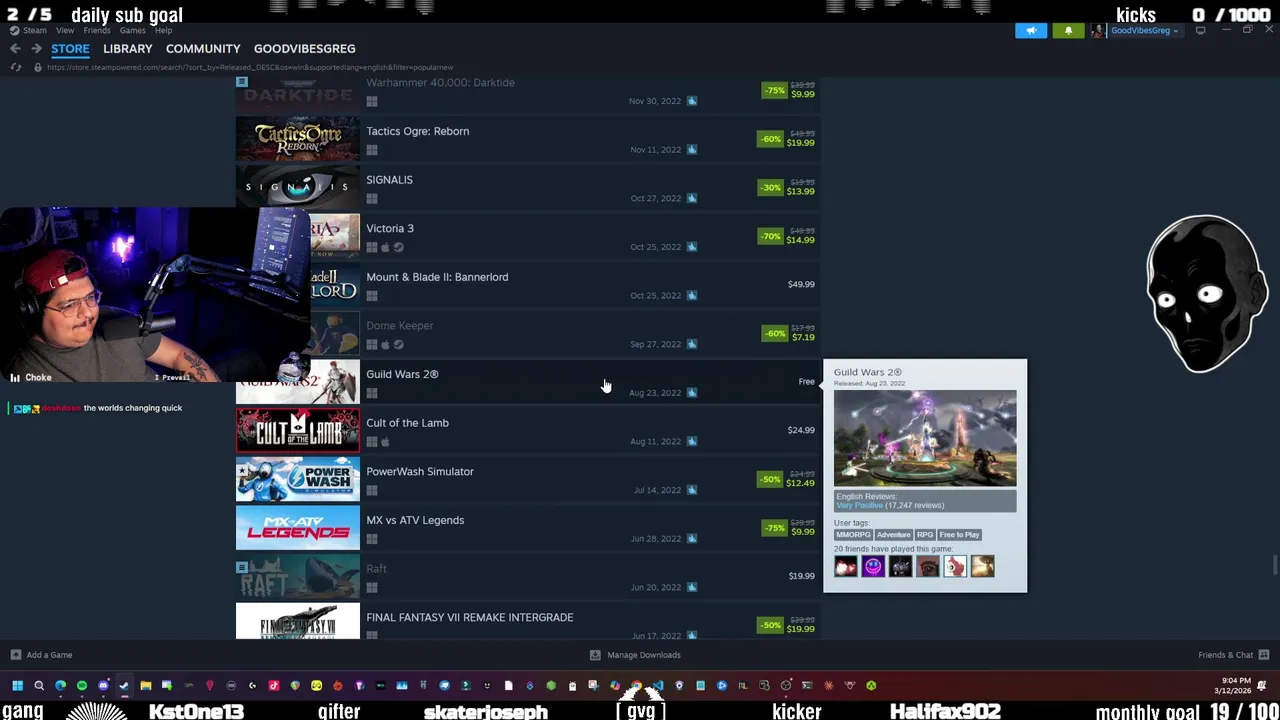Viewport: 1280px width, 720px height.
Task: Click the RPG user tag
Action: 925,535
